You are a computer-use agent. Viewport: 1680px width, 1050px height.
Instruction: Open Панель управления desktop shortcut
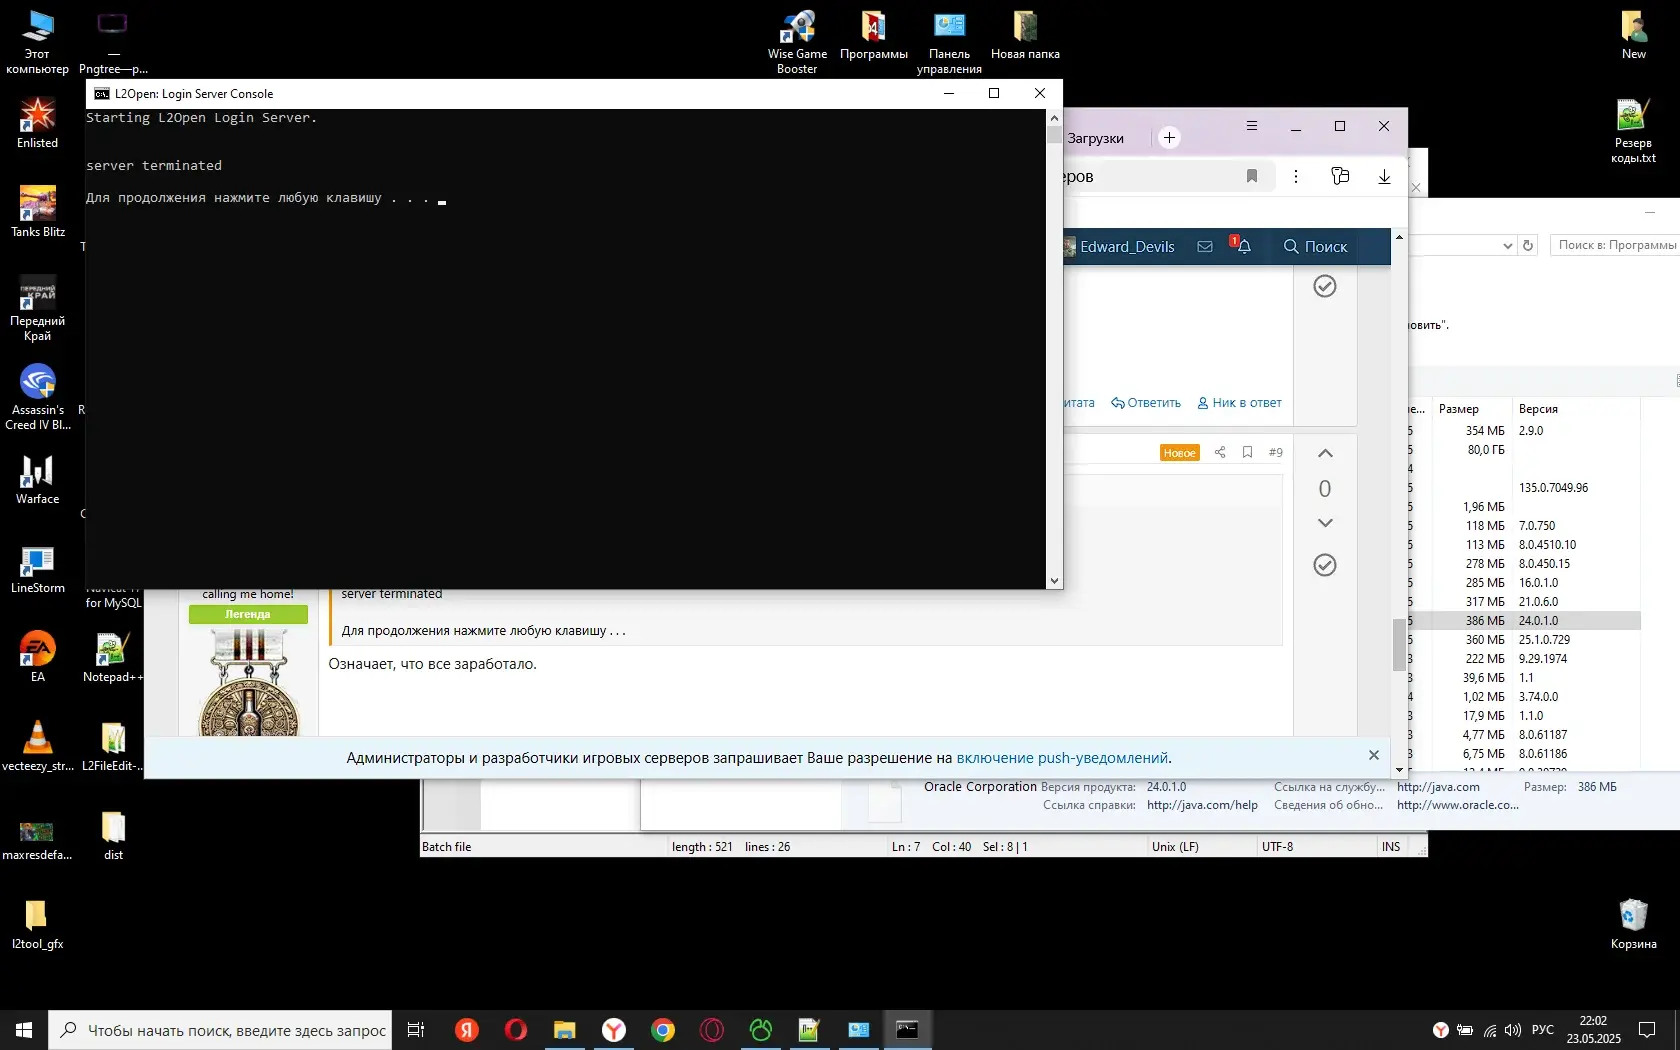pyautogui.click(x=949, y=42)
